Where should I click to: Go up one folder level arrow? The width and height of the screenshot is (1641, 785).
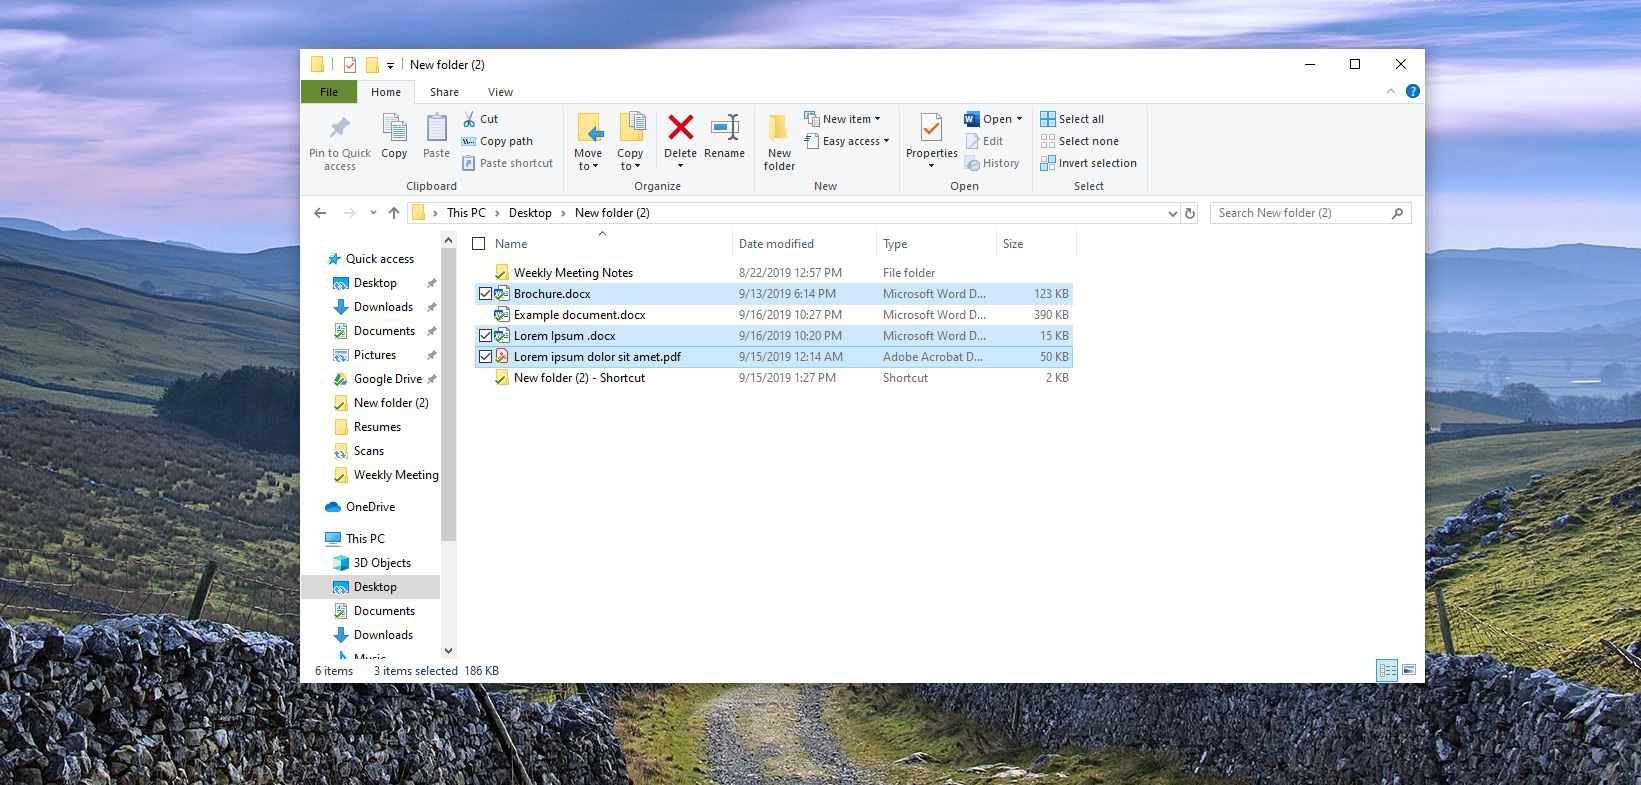pyautogui.click(x=394, y=213)
